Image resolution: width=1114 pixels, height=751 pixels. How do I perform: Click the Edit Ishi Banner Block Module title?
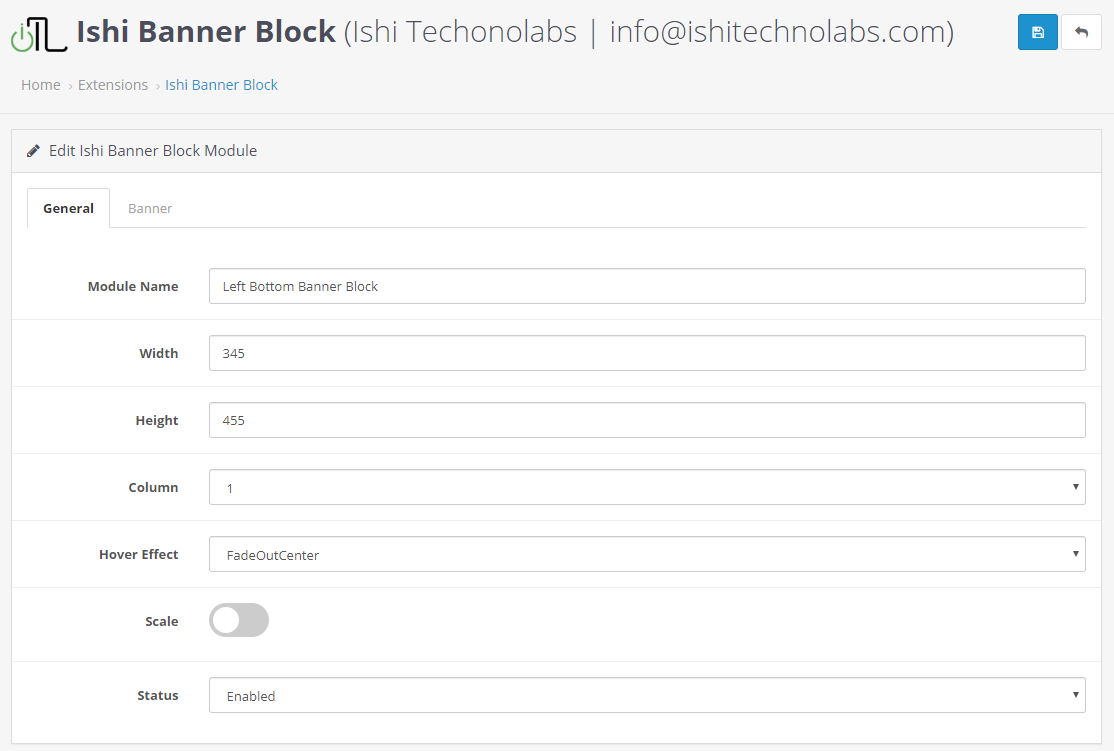[153, 151]
